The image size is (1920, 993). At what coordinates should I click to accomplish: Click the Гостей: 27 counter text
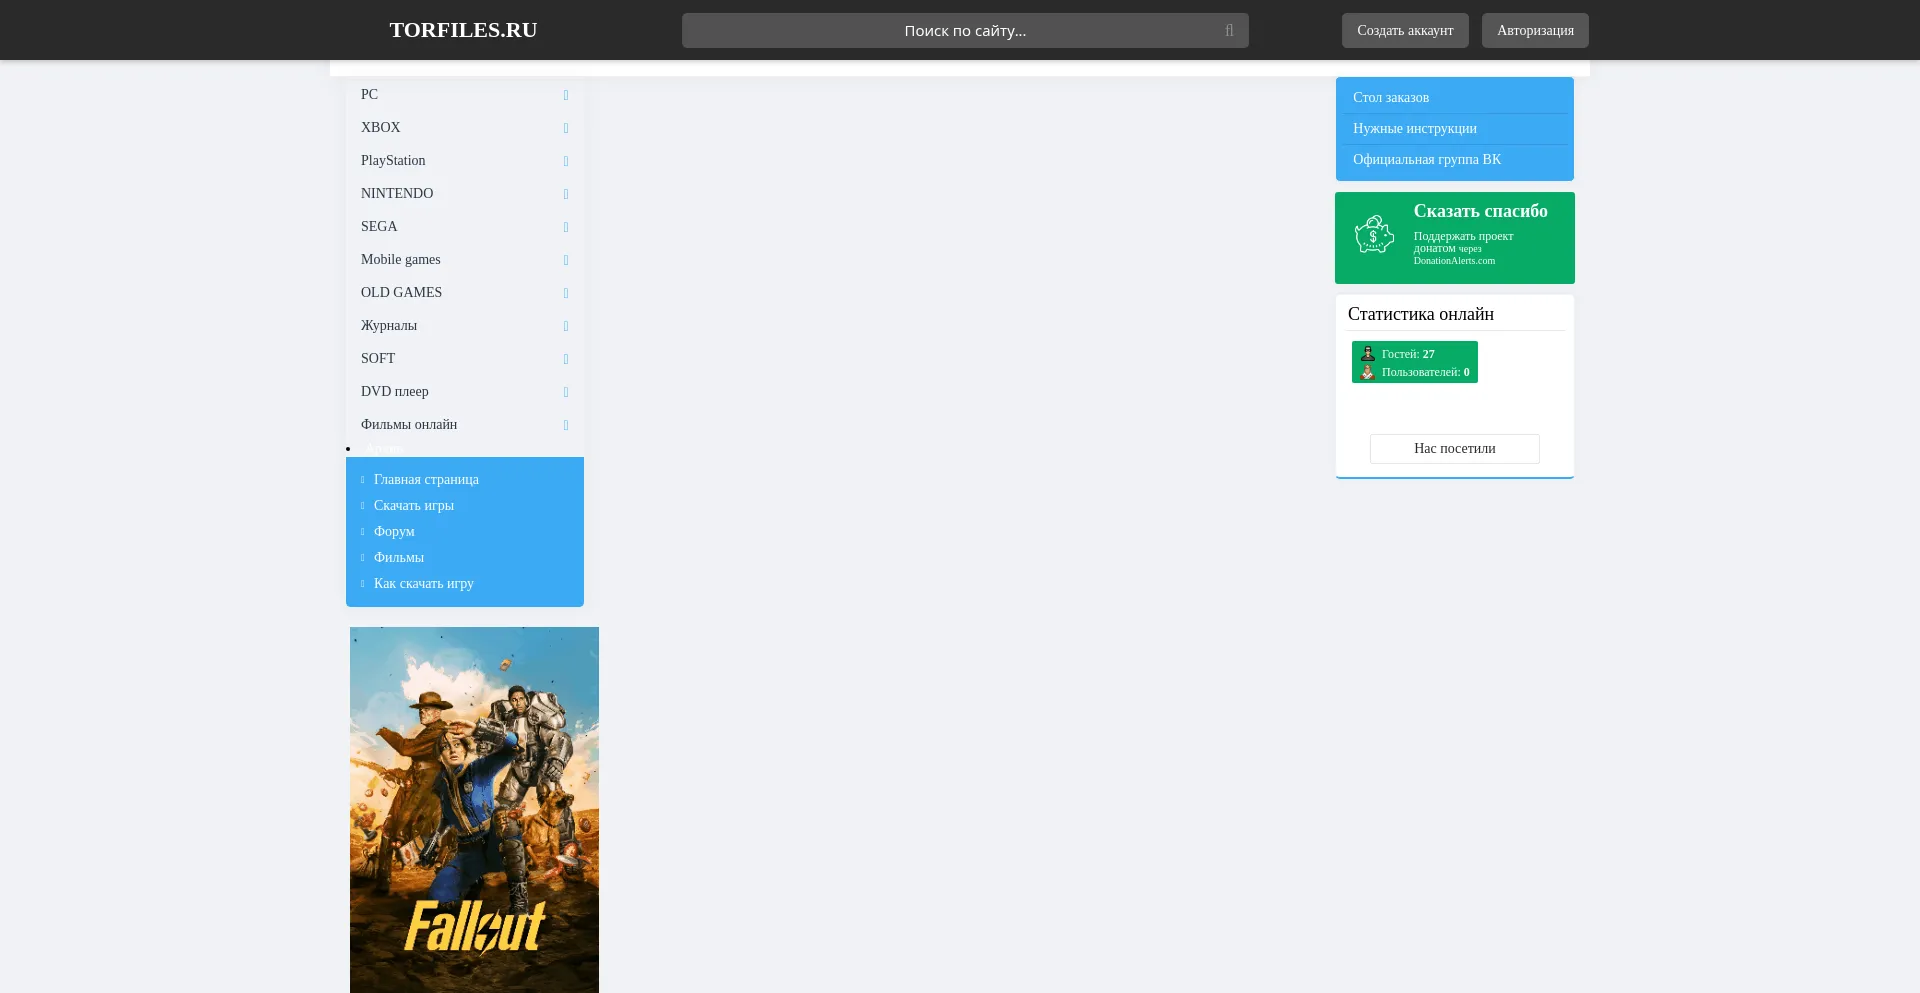click(x=1408, y=354)
